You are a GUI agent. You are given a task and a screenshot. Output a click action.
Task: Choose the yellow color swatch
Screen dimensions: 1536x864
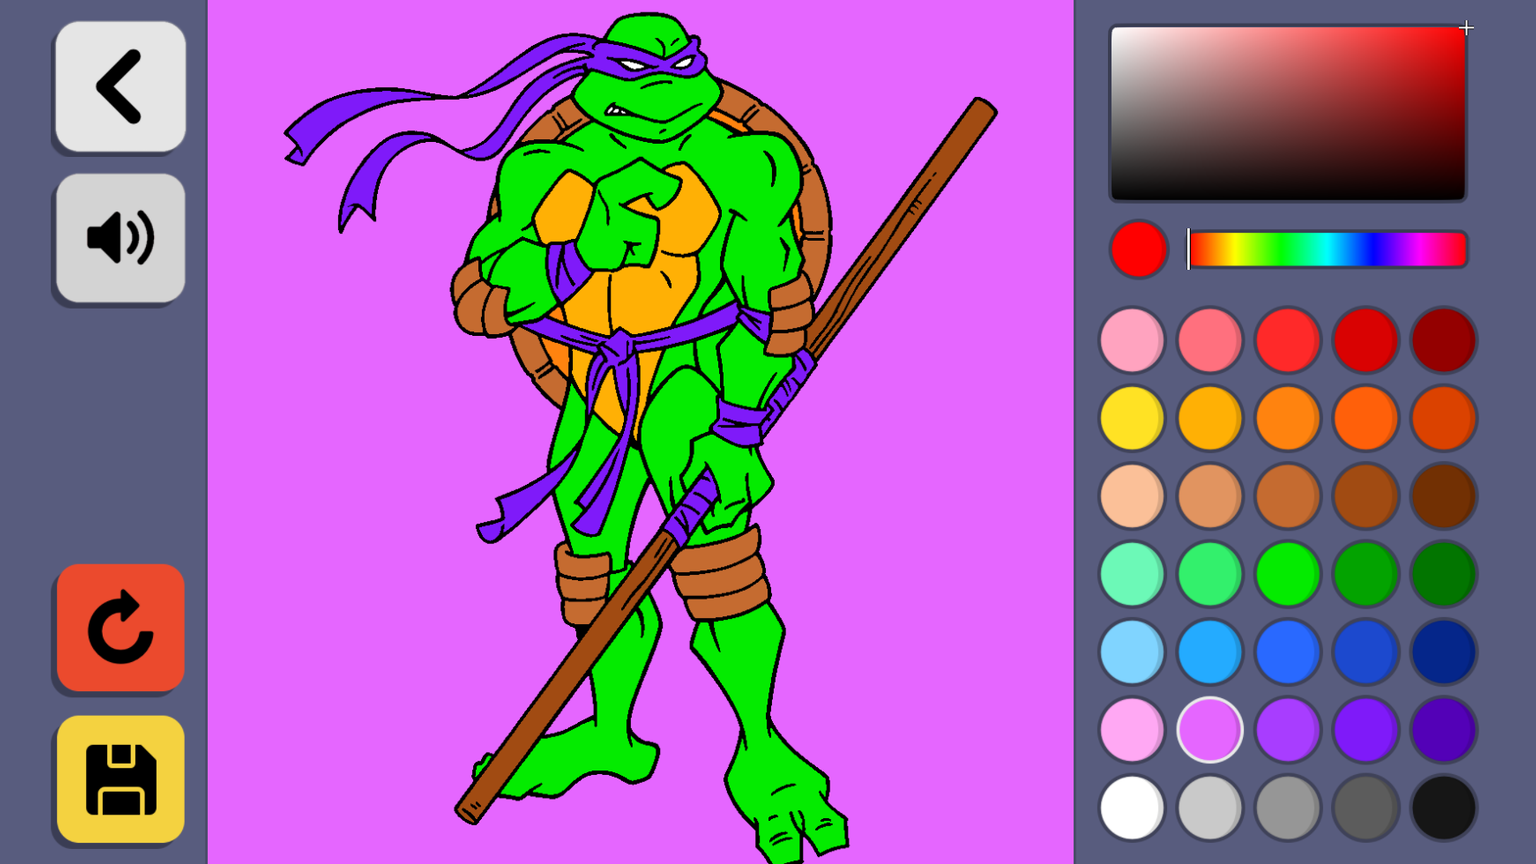[x=1132, y=418]
